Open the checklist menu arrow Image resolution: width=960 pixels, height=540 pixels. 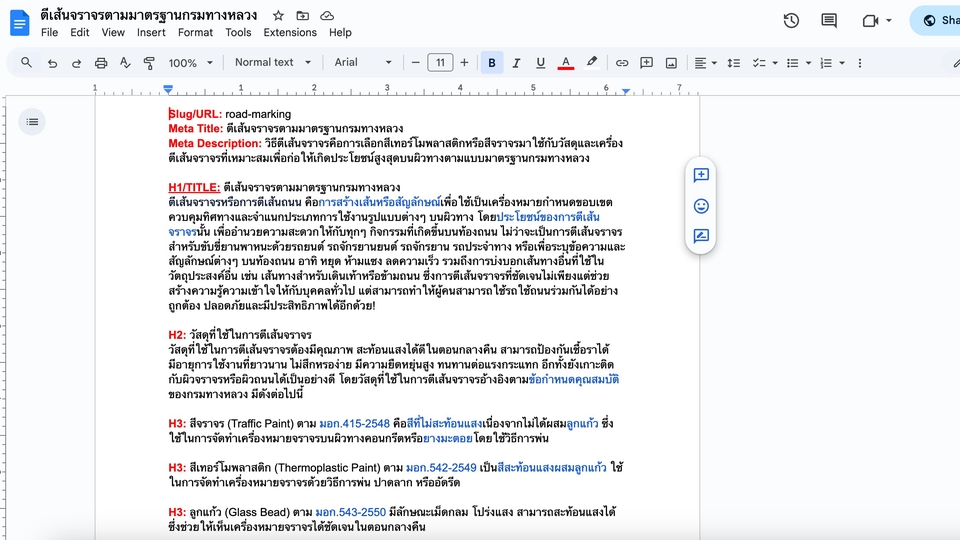775,62
